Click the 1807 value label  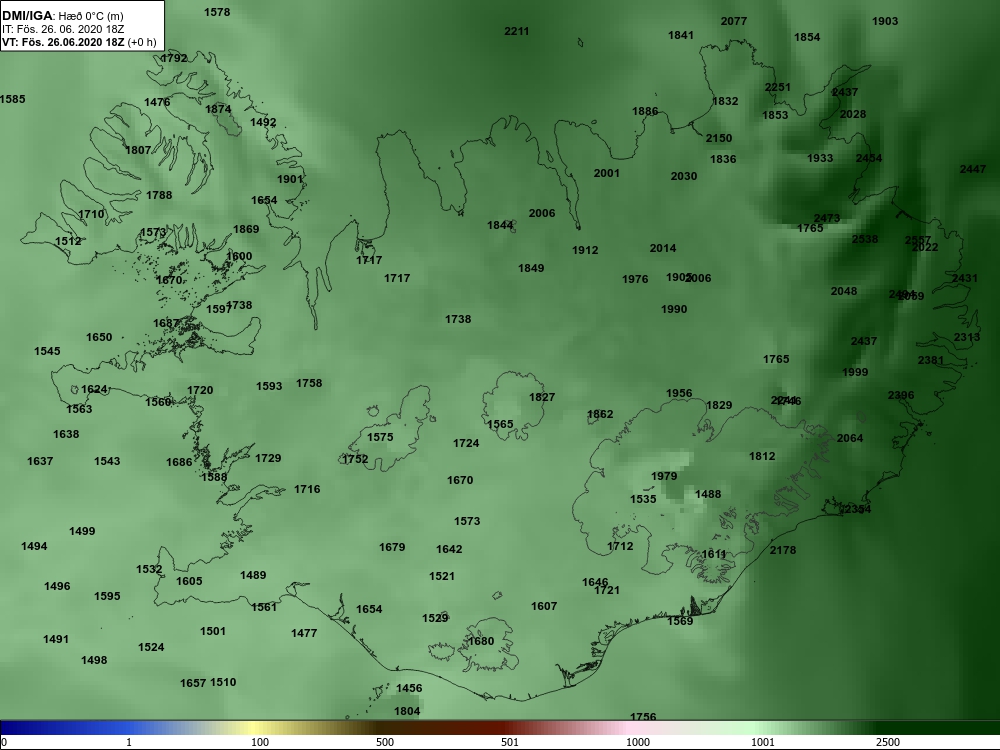pyautogui.click(x=138, y=150)
